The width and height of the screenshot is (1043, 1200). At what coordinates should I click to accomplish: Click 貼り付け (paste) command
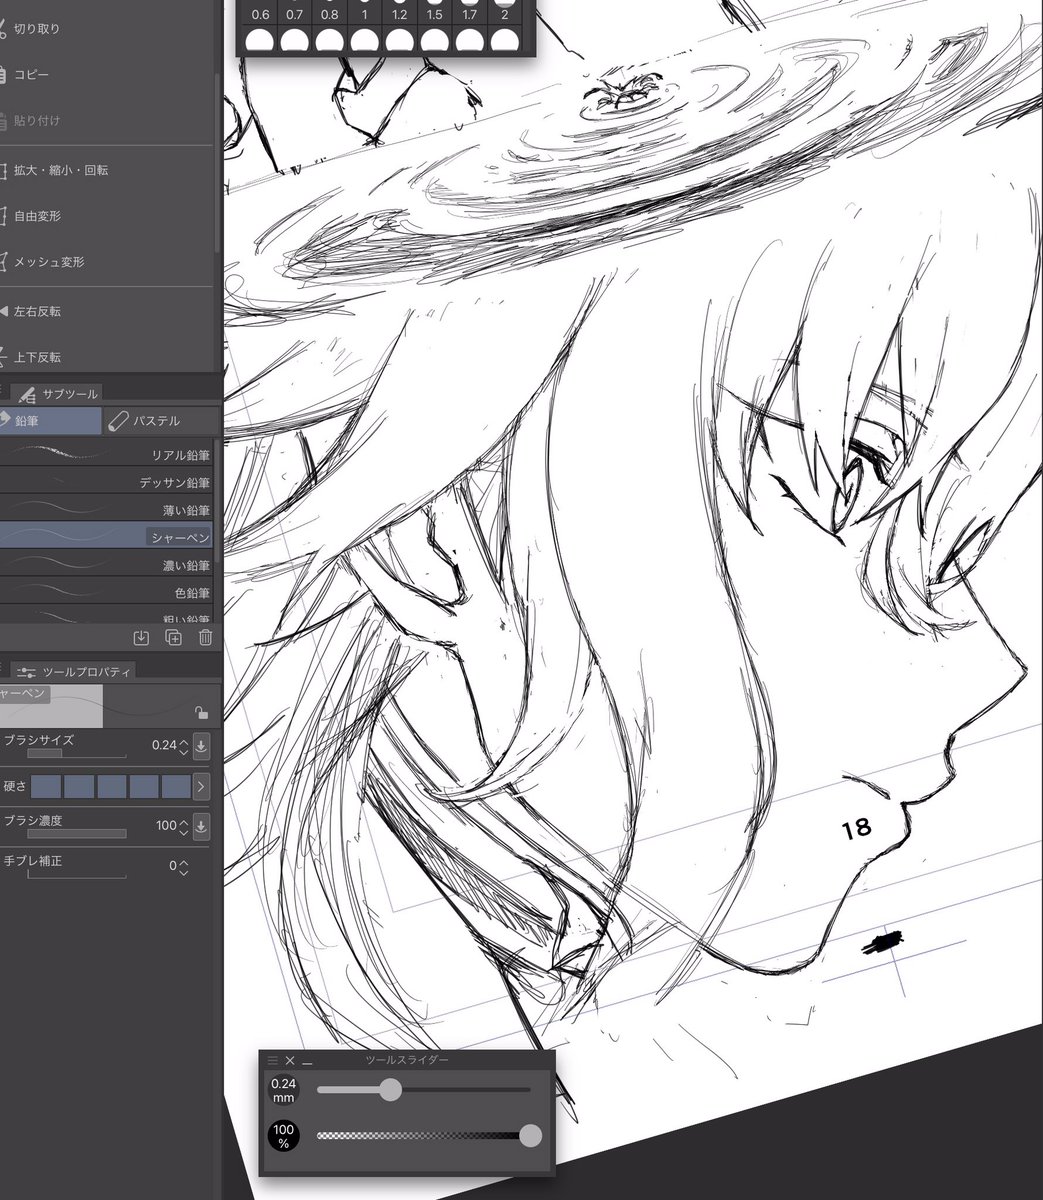pos(106,120)
